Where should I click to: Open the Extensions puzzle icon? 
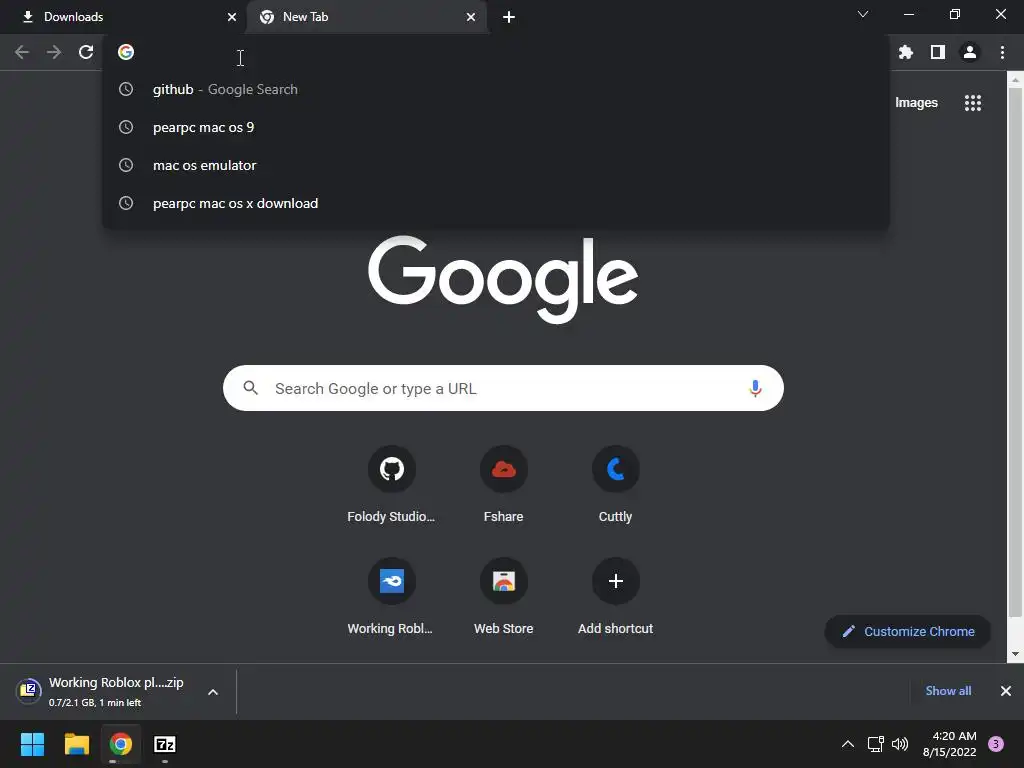[x=906, y=52]
